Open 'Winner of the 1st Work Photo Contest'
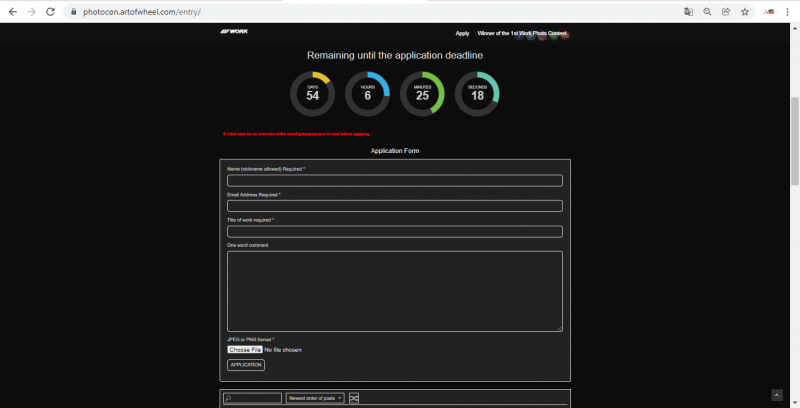800x408 pixels. 522,33
